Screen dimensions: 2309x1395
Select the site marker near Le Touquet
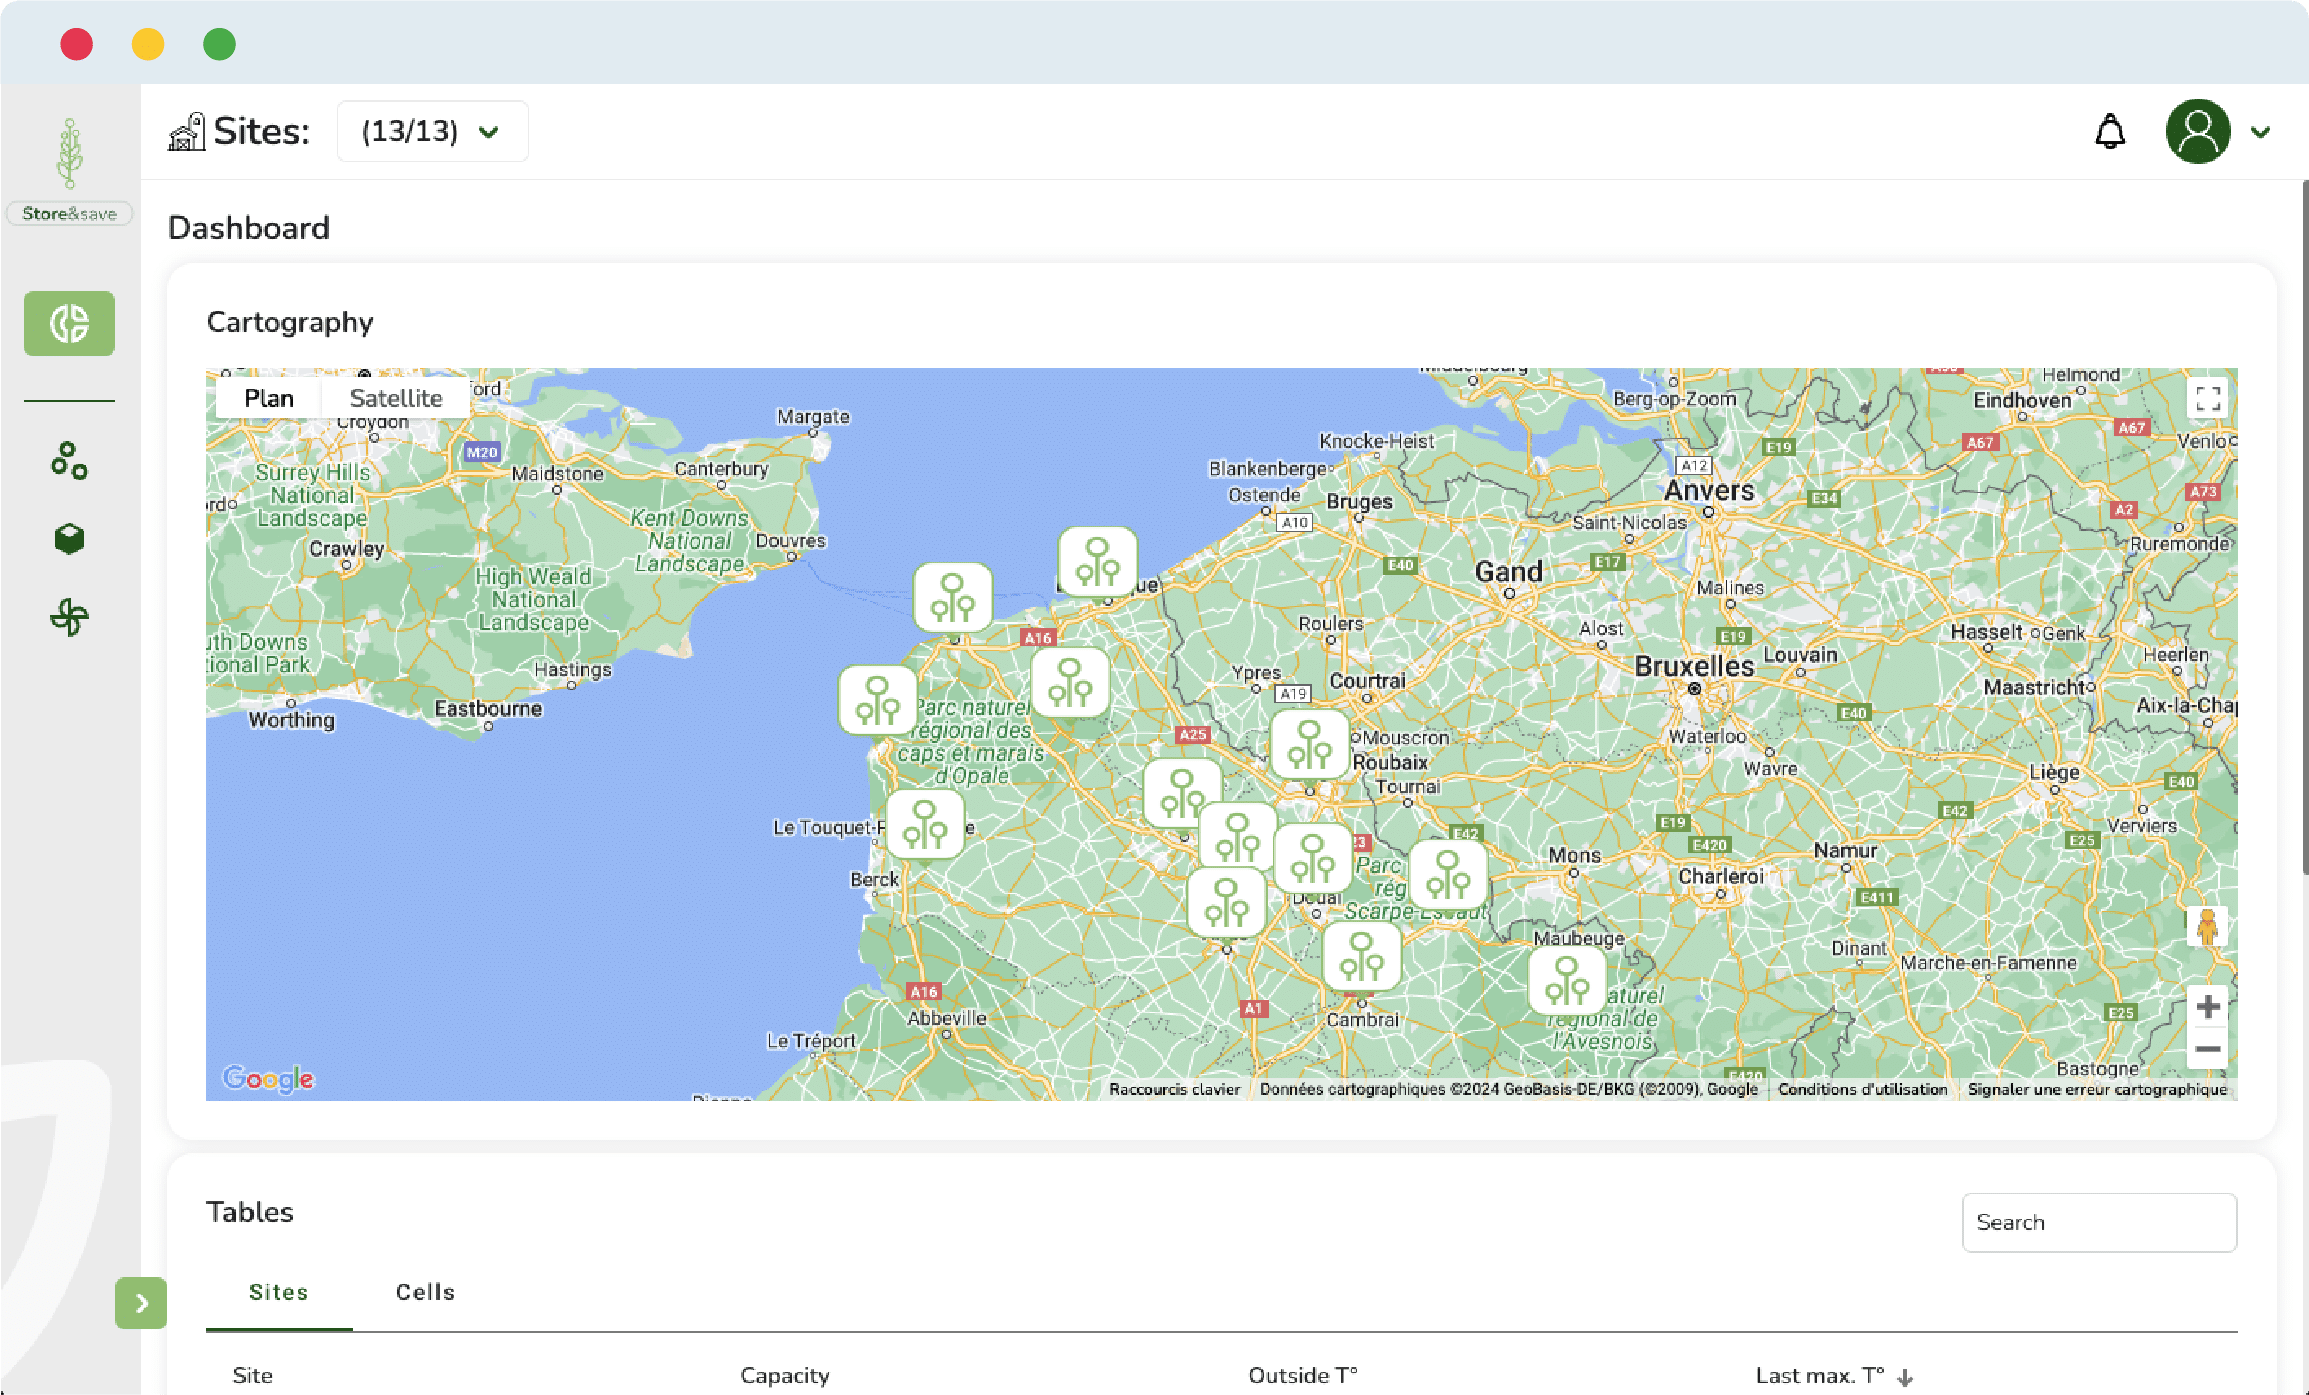coord(925,824)
